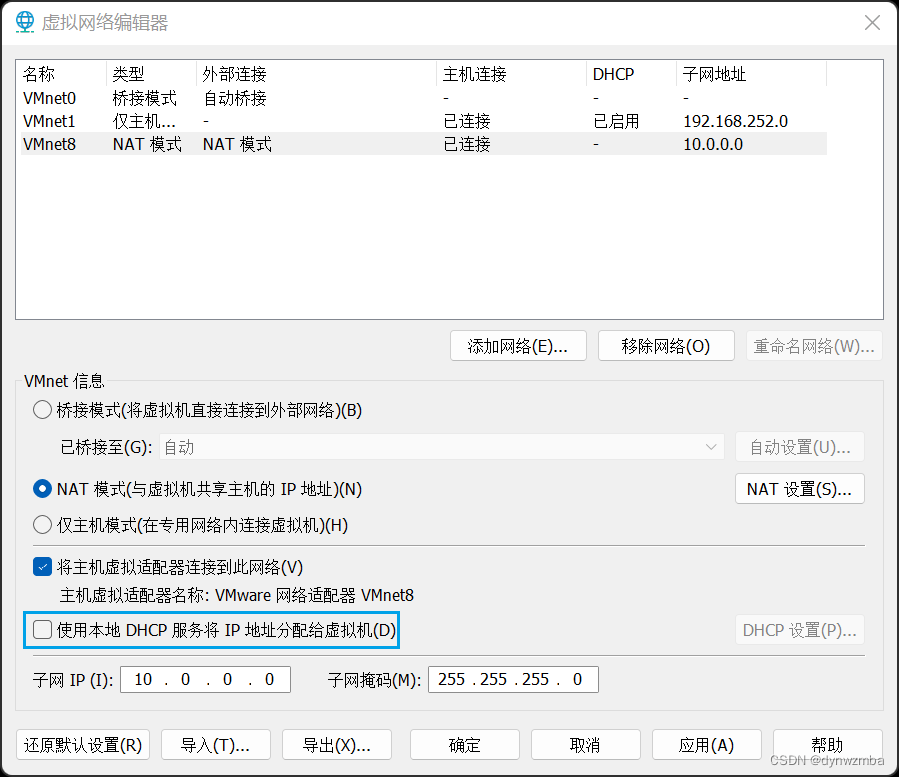Click 已连接 in the VMnet1 row
The width and height of the screenshot is (899, 777).
tap(467, 121)
